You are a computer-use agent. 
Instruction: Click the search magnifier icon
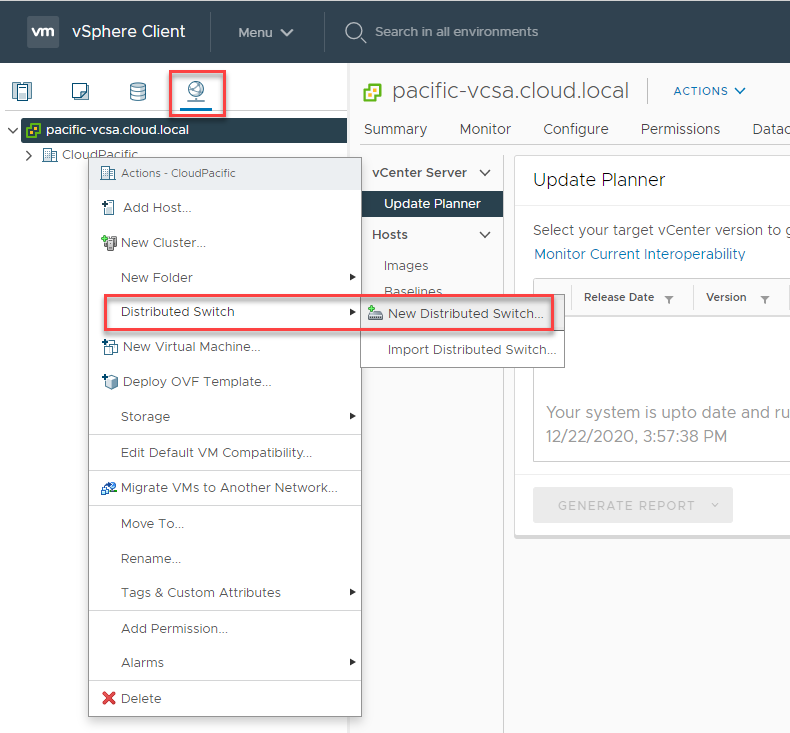(355, 32)
